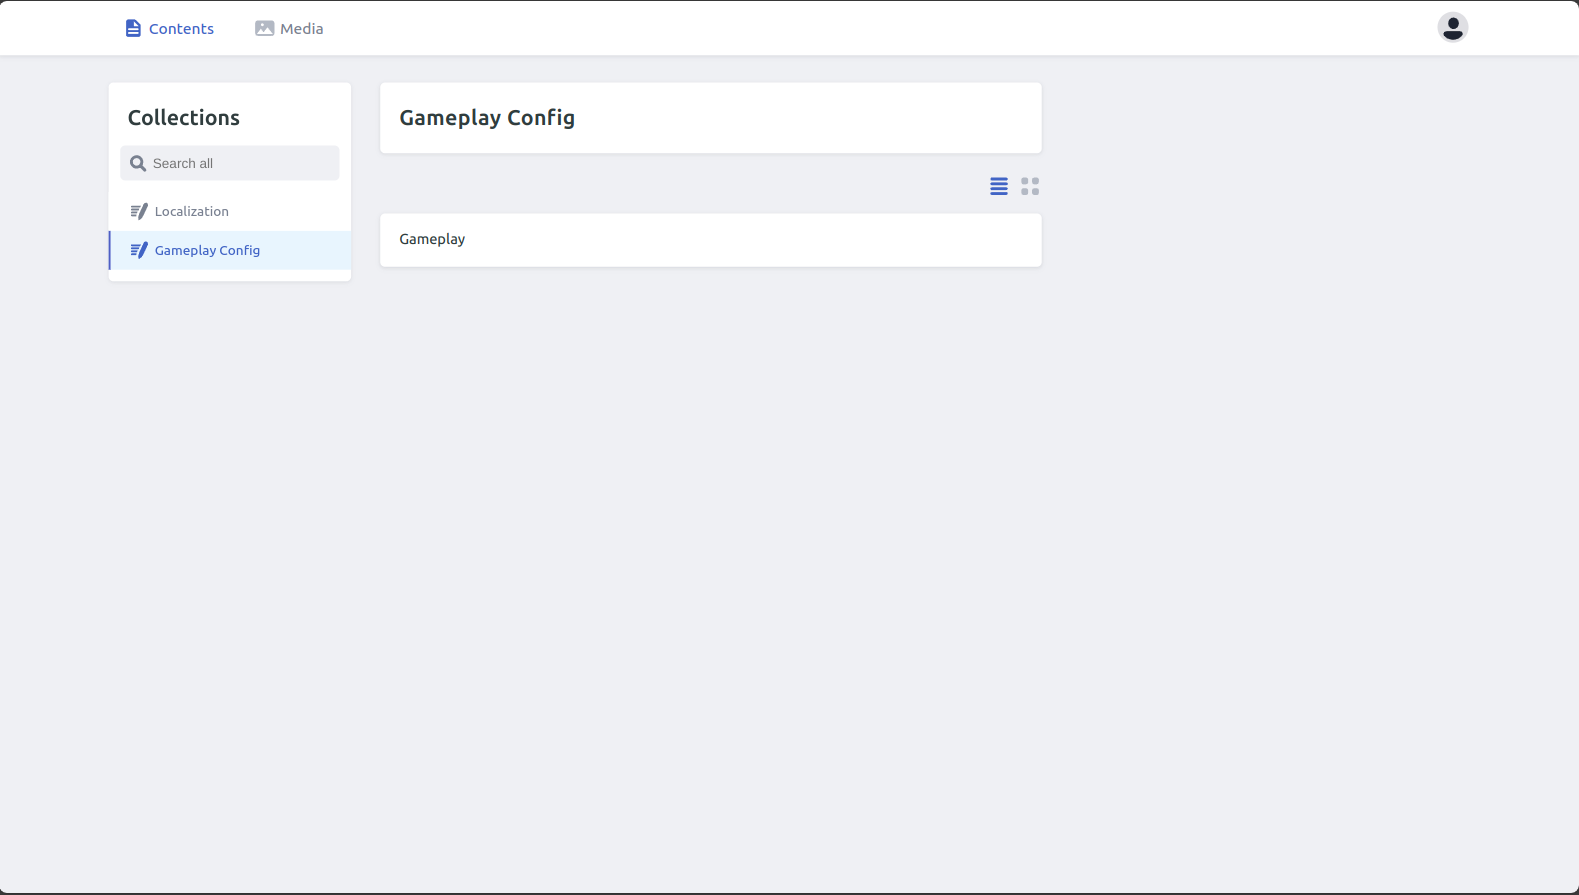Click the Gameplay Config collection icon
1579x895 pixels.
(x=139, y=250)
